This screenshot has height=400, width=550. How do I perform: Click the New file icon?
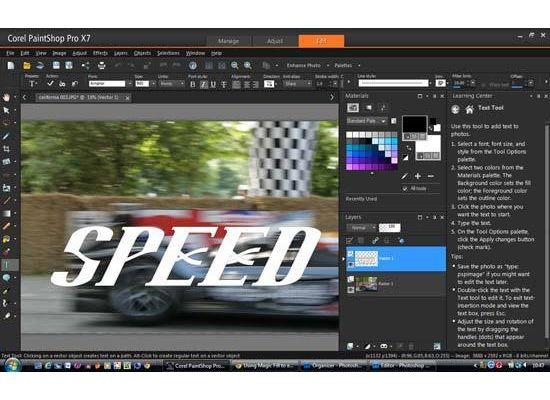coord(11,66)
